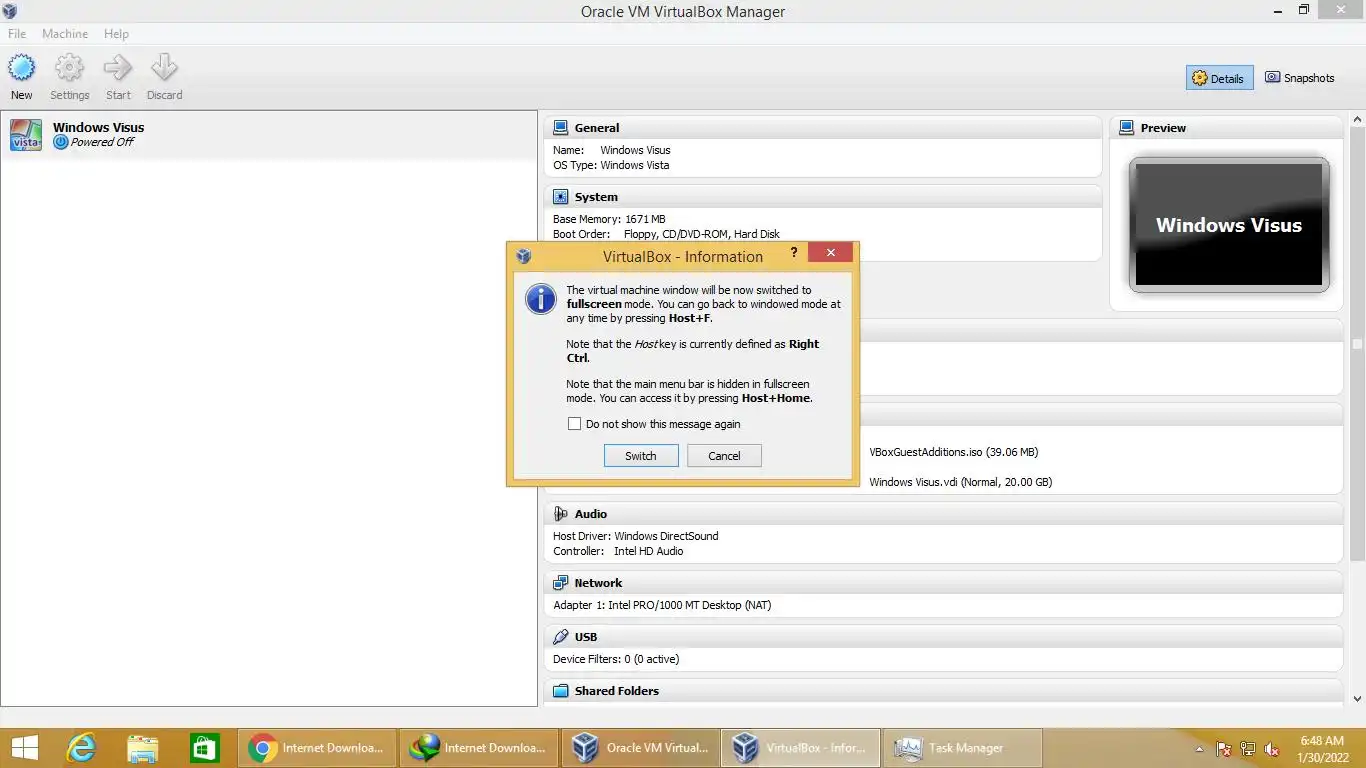Image resolution: width=1366 pixels, height=768 pixels.
Task: Click the Audio section speaker icon
Action: click(x=560, y=514)
